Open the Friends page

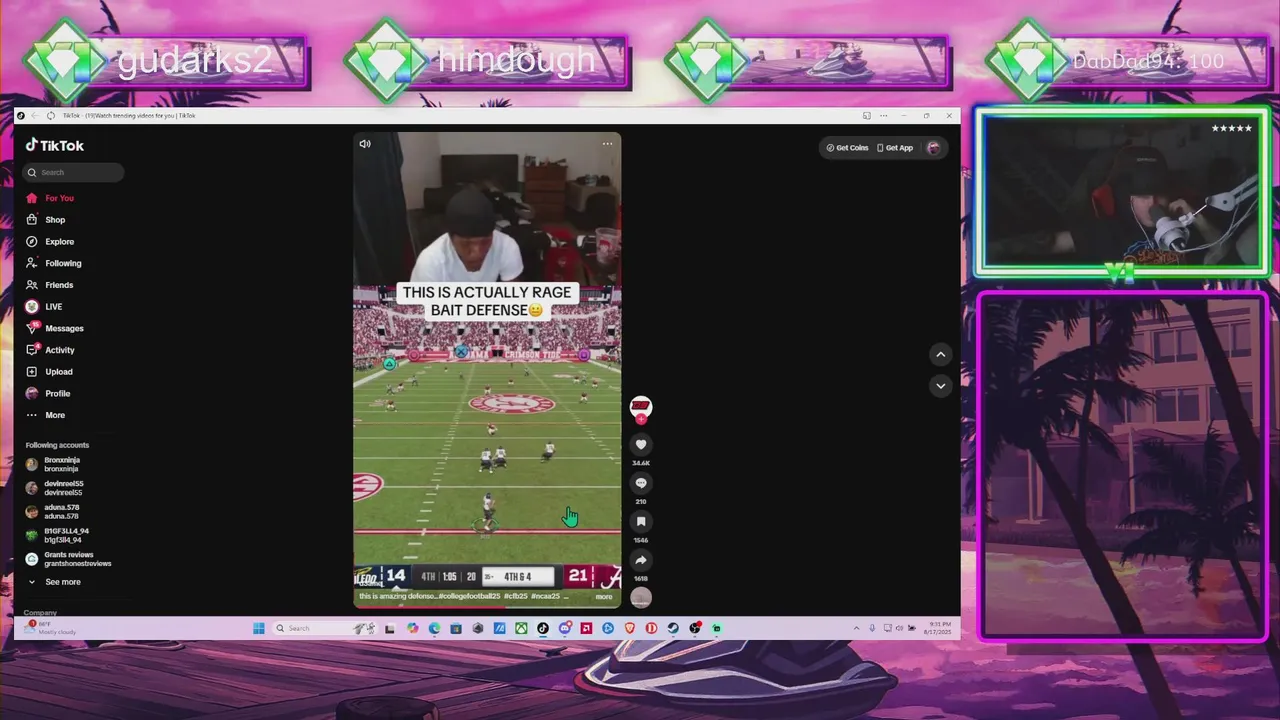coord(50,285)
